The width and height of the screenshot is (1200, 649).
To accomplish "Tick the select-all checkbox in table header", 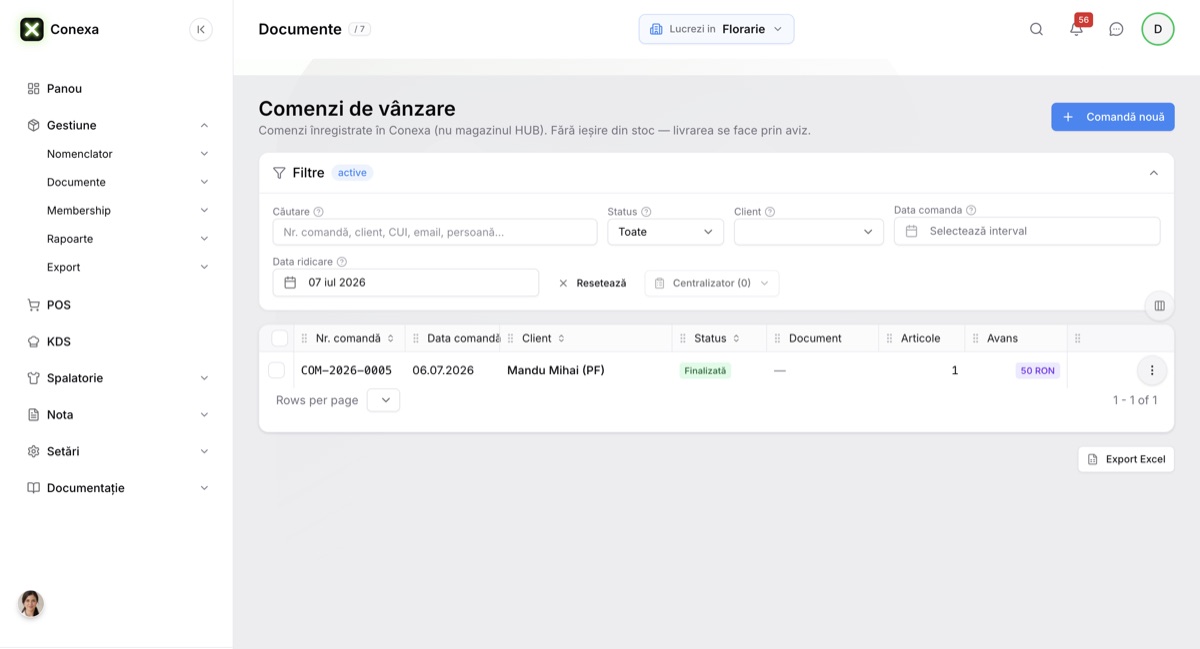I will [x=280, y=339].
